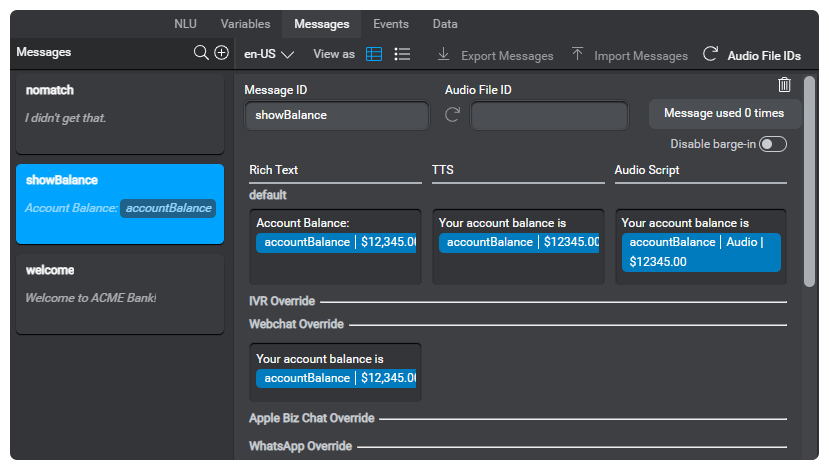Switch to the Events tab

click(391, 24)
